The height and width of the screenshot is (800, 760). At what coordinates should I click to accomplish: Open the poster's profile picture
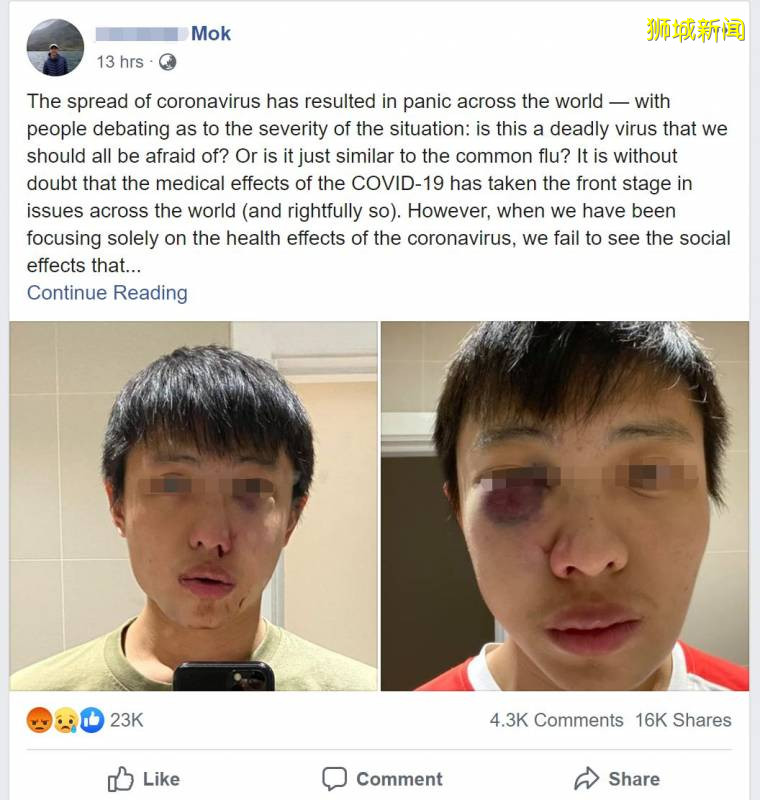(x=55, y=47)
